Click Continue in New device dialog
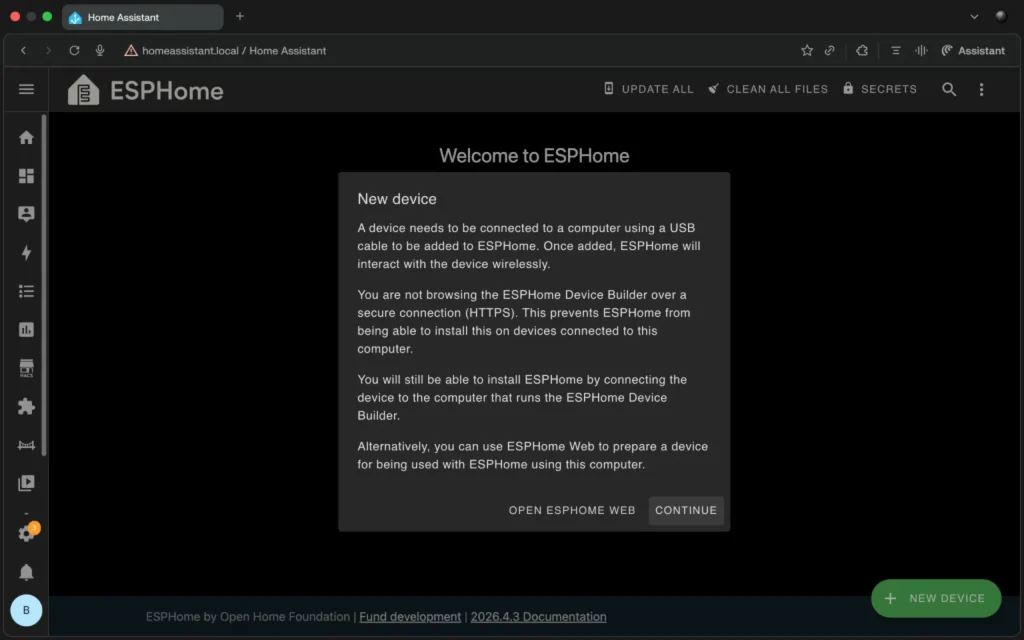The height and width of the screenshot is (640, 1024). pos(686,510)
